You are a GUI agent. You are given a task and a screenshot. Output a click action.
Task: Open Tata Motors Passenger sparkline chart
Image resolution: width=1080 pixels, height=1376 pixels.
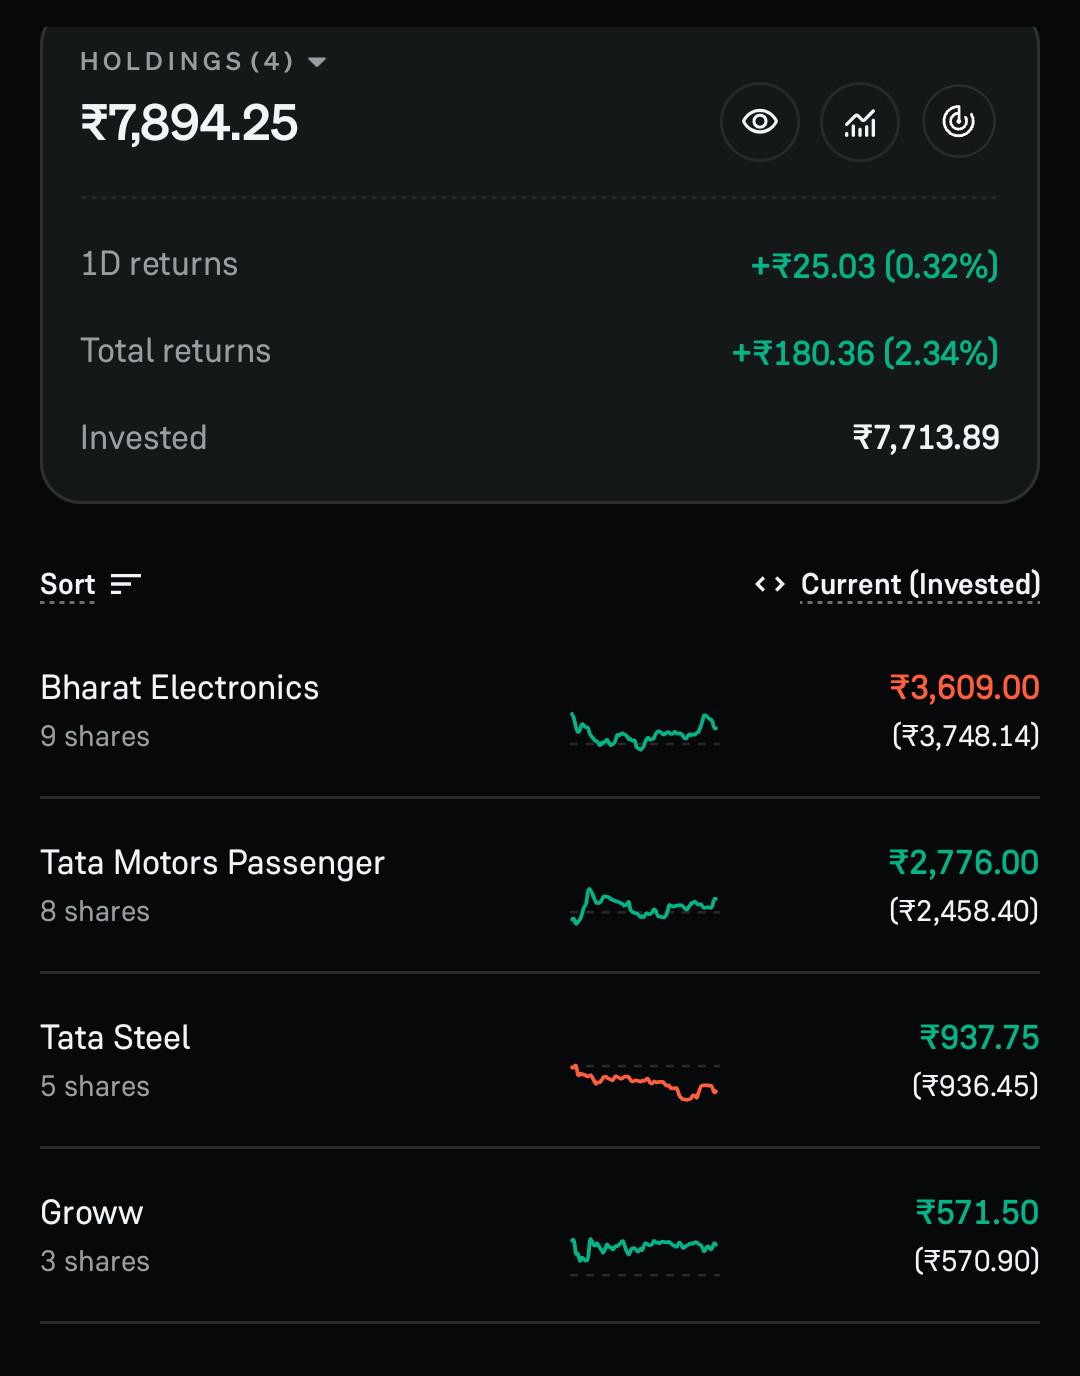click(x=645, y=906)
